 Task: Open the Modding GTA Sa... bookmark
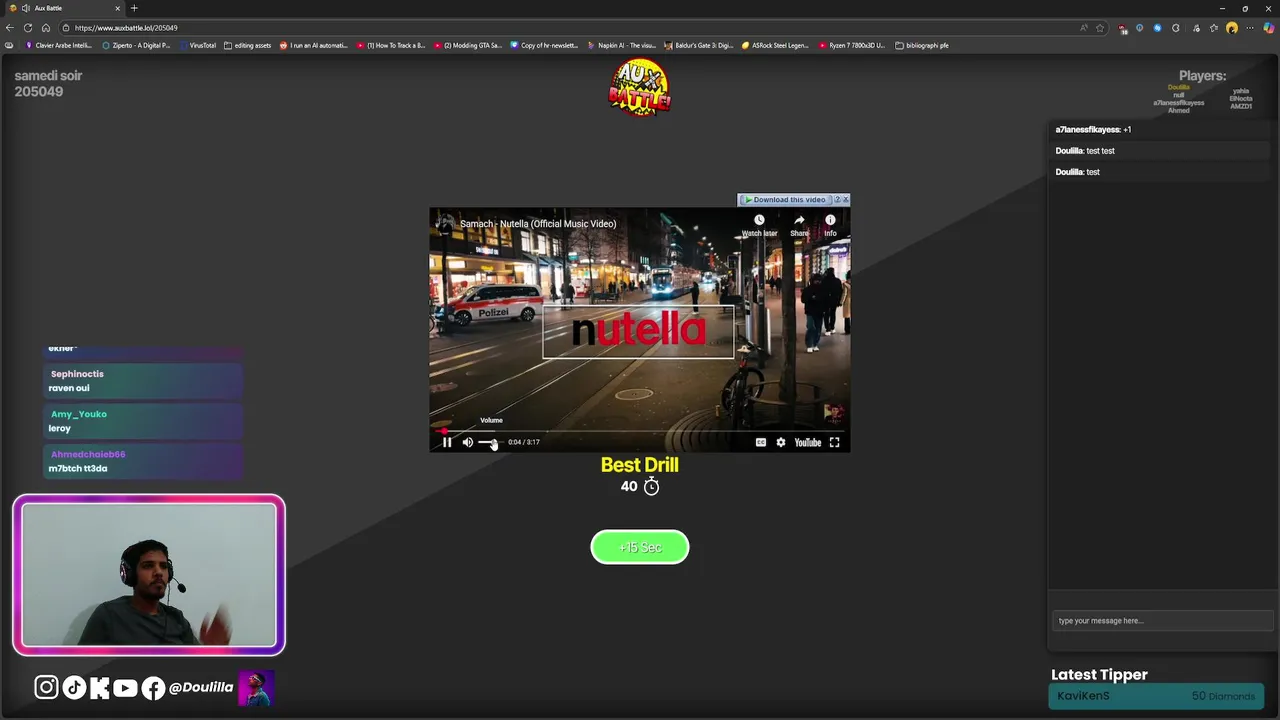point(467,45)
